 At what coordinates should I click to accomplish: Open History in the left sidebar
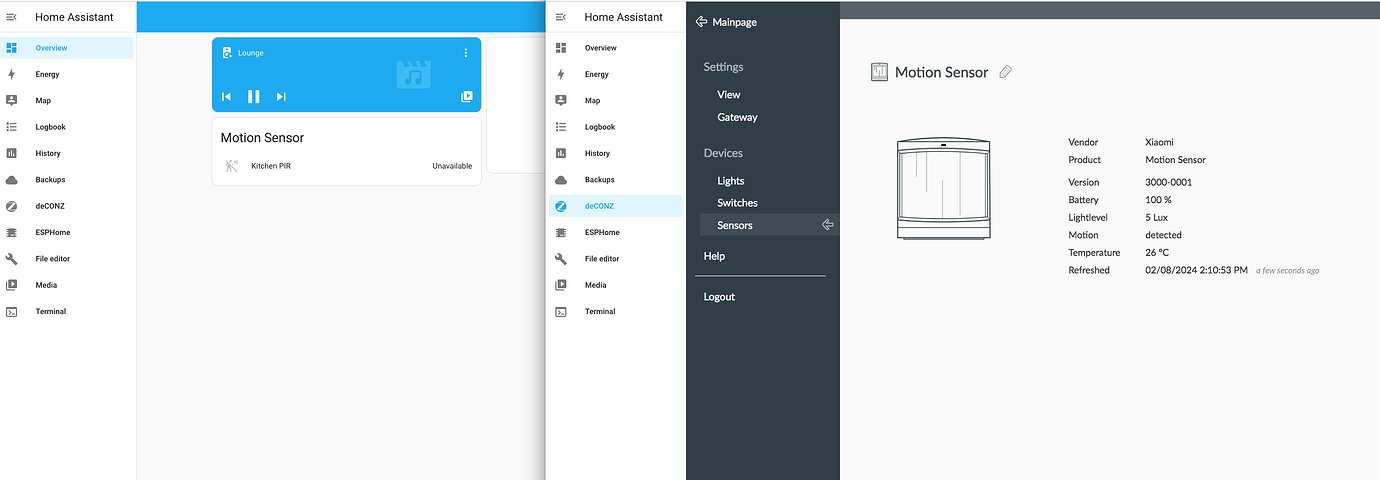[67, 153]
